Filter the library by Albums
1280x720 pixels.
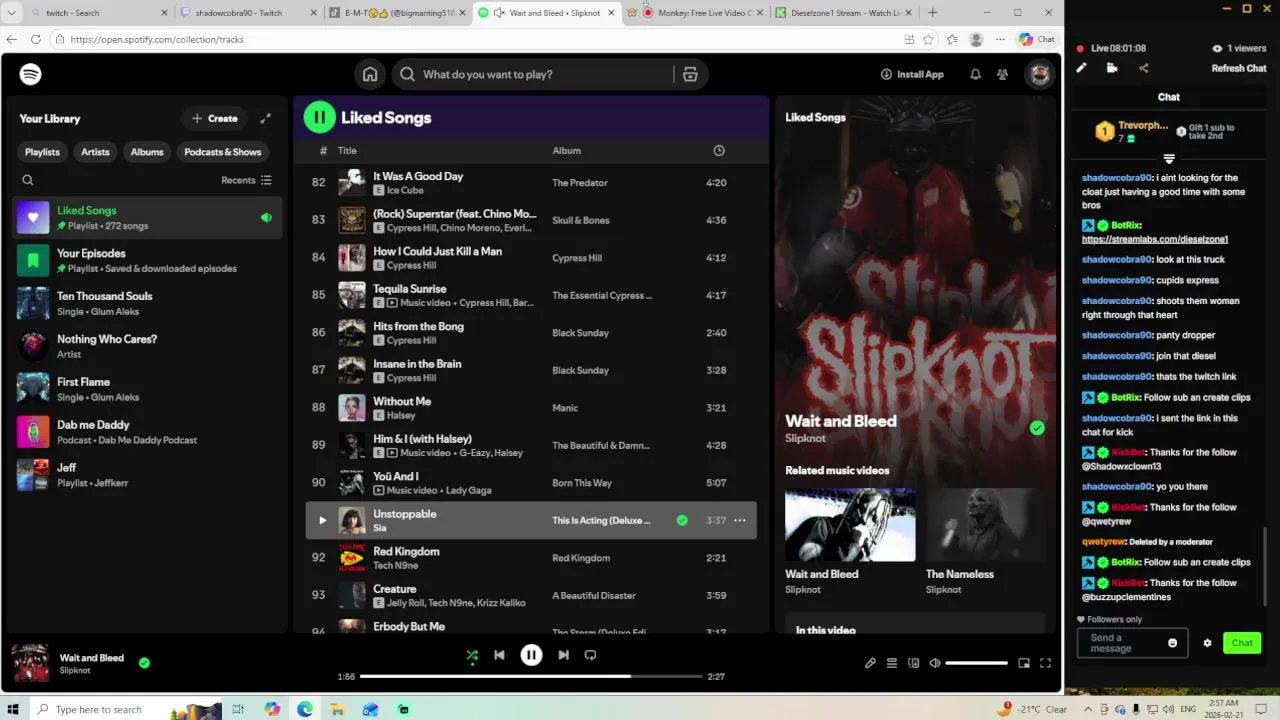pyautogui.click(x=147, y=152)
